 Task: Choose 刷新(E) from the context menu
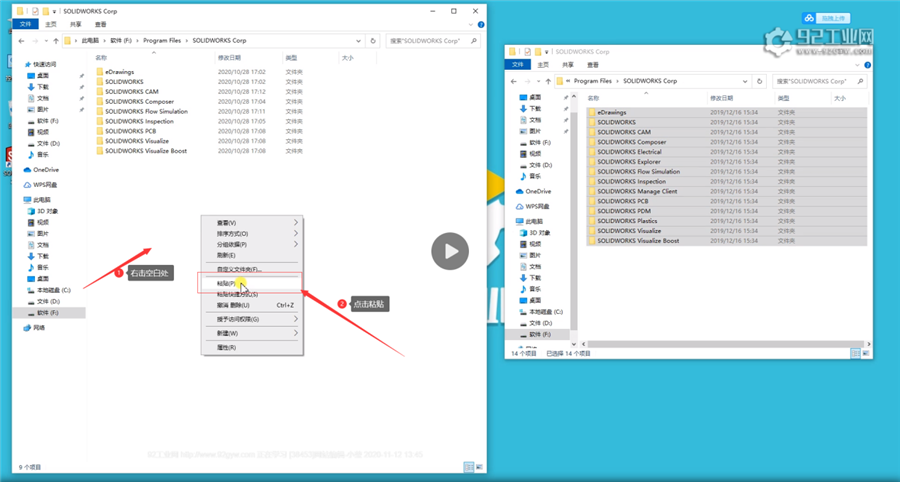251,255
